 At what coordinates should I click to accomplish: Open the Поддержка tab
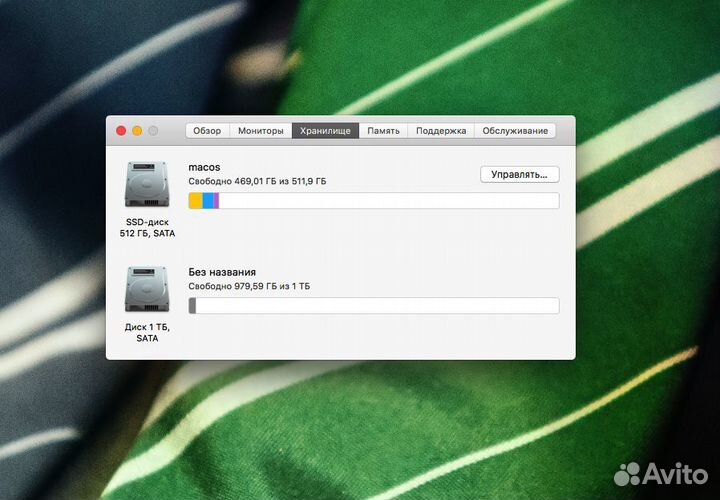441,131
